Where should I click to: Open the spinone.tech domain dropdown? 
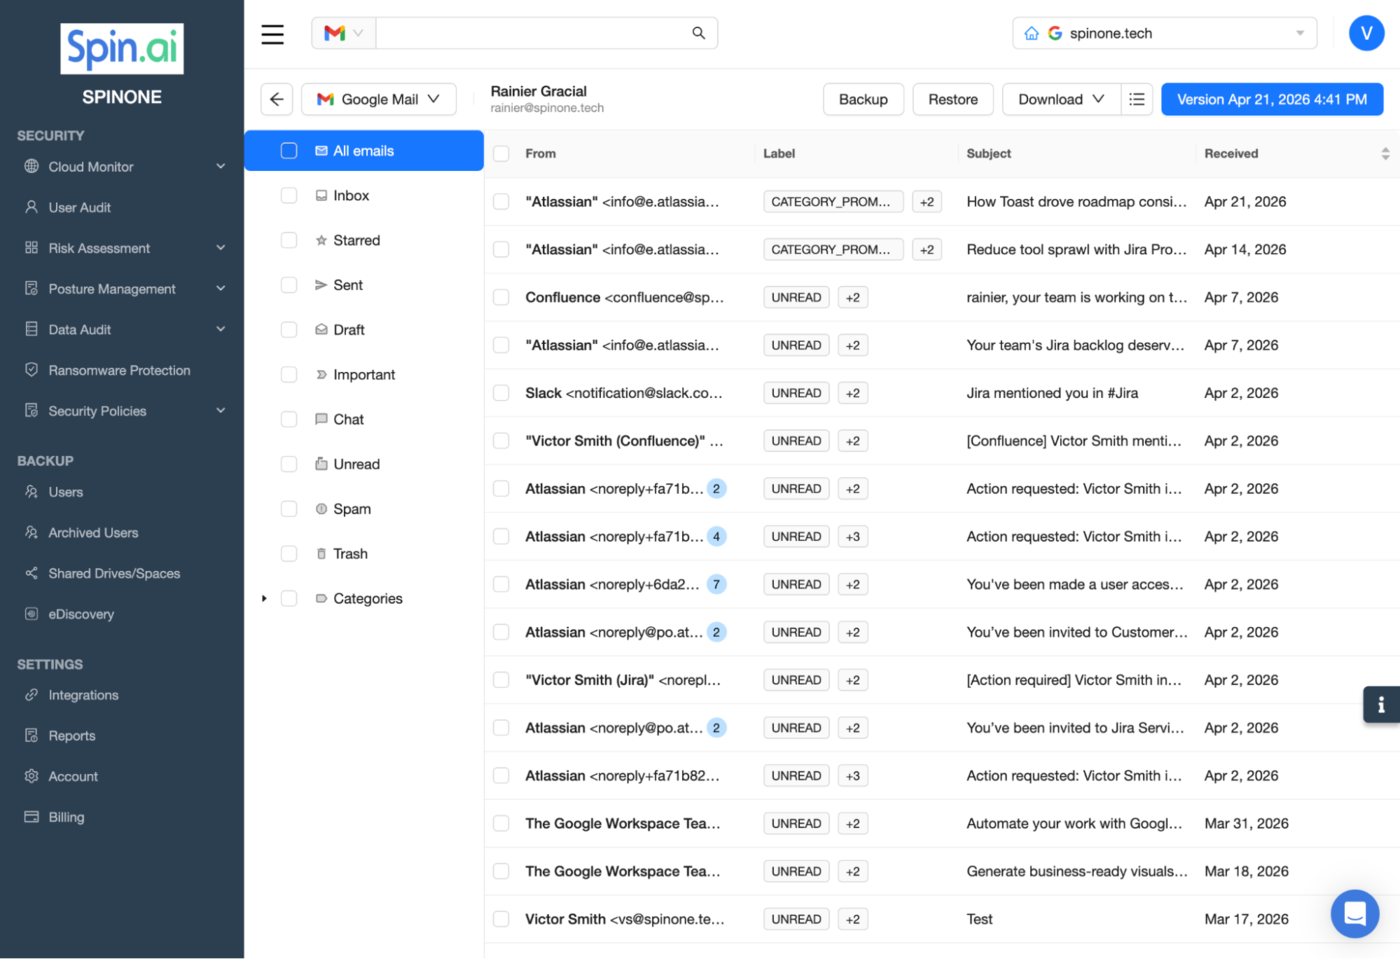1164,33
